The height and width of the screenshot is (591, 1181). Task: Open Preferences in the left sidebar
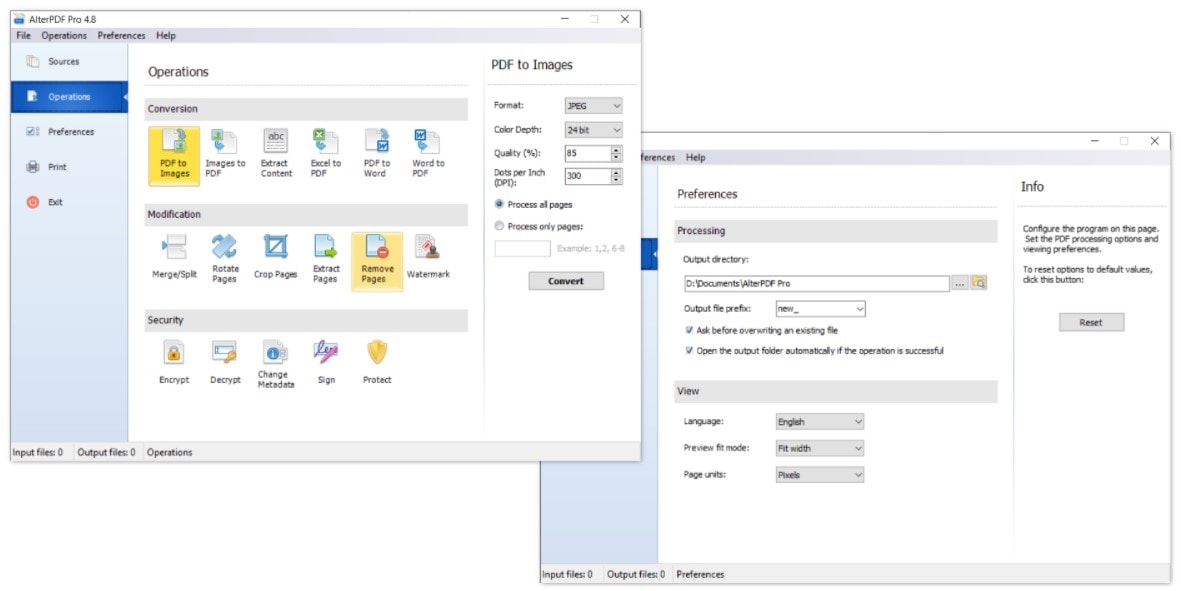(69, 132)
